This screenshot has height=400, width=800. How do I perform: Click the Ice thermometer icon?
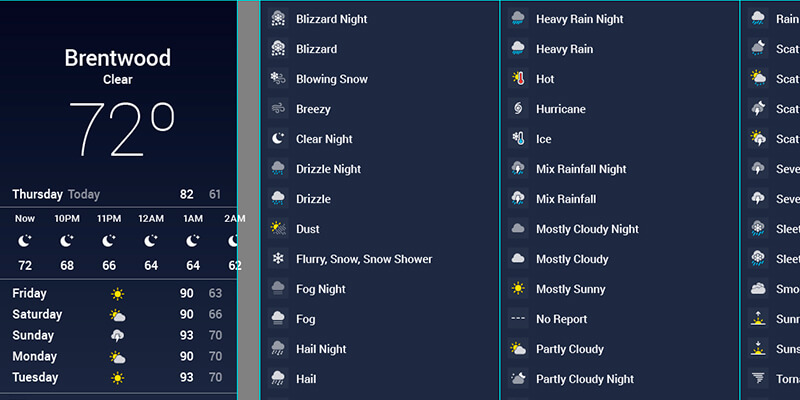point(518,139)
